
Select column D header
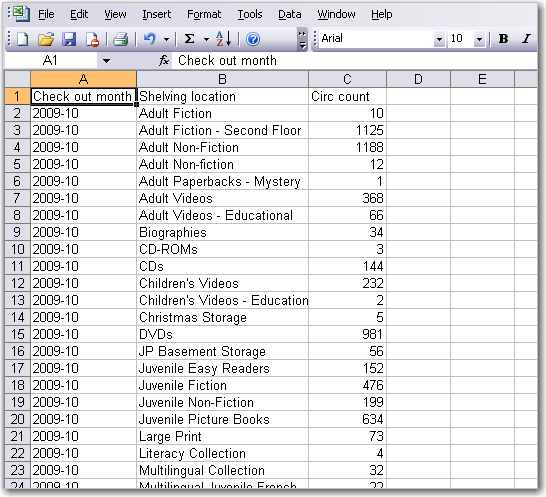(418, 79)
